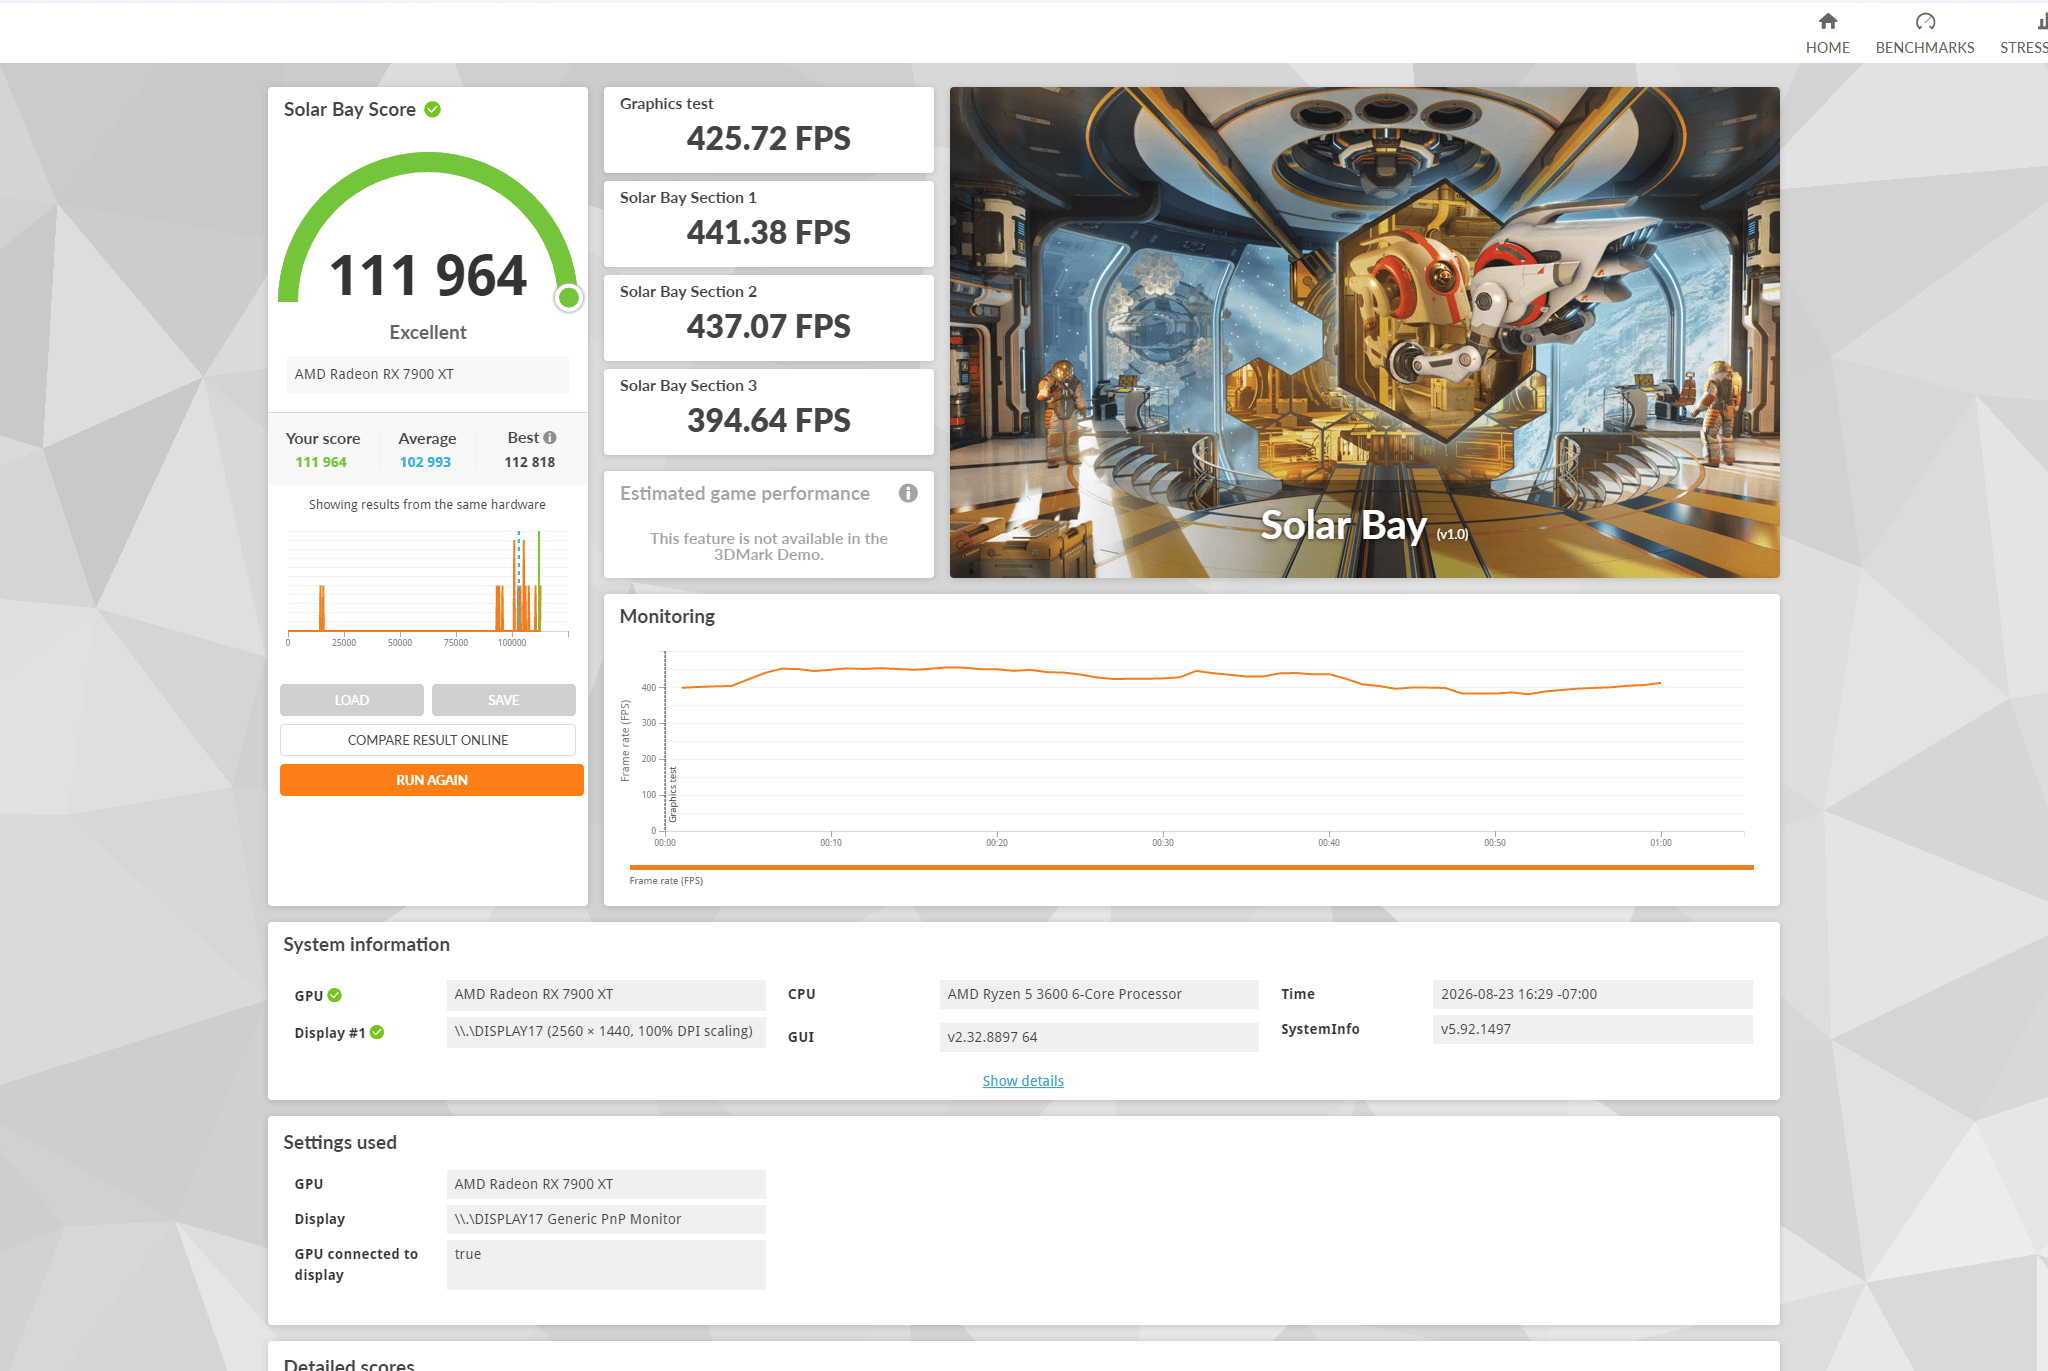The width and height of the screenshot is (2048, 1371).
Task: Select the Time value 2026-08-23 16:29
Action: (x=1592, y=994)
